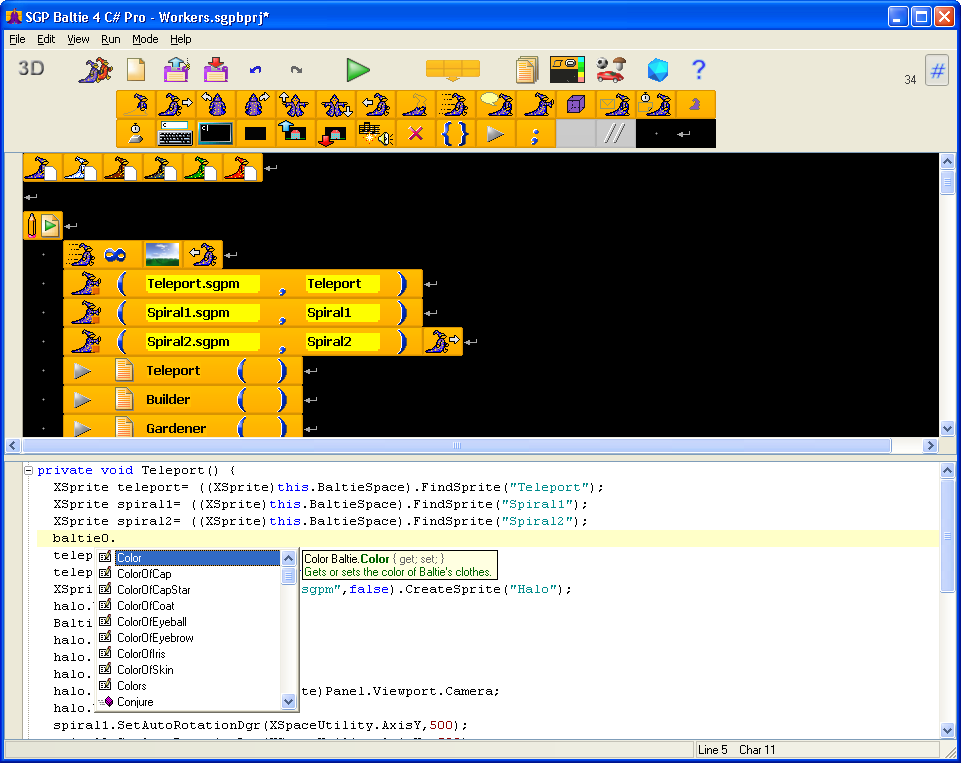The image size is (961, 763).
Task: Expand the orange dropdown palette button
Action: [452, 70]
